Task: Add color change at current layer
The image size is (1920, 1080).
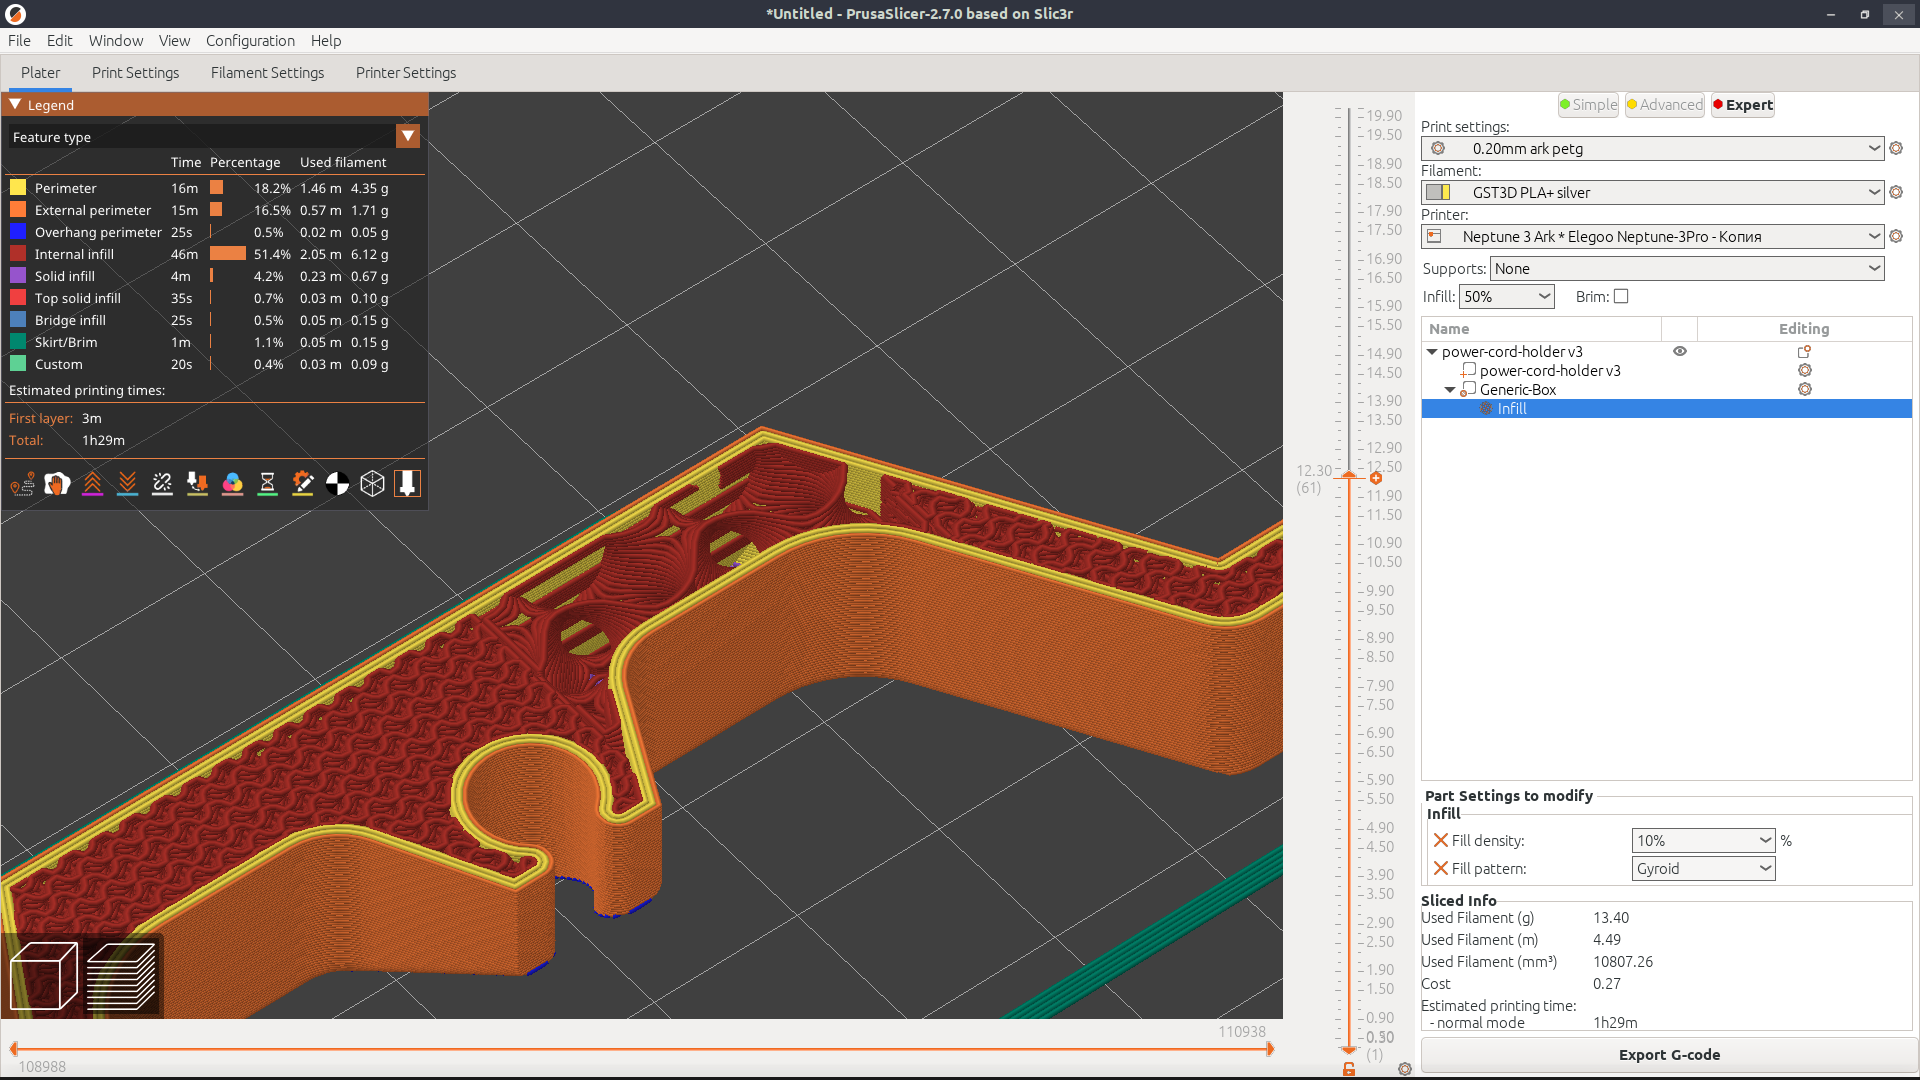Action: [x=1376, y=478]
